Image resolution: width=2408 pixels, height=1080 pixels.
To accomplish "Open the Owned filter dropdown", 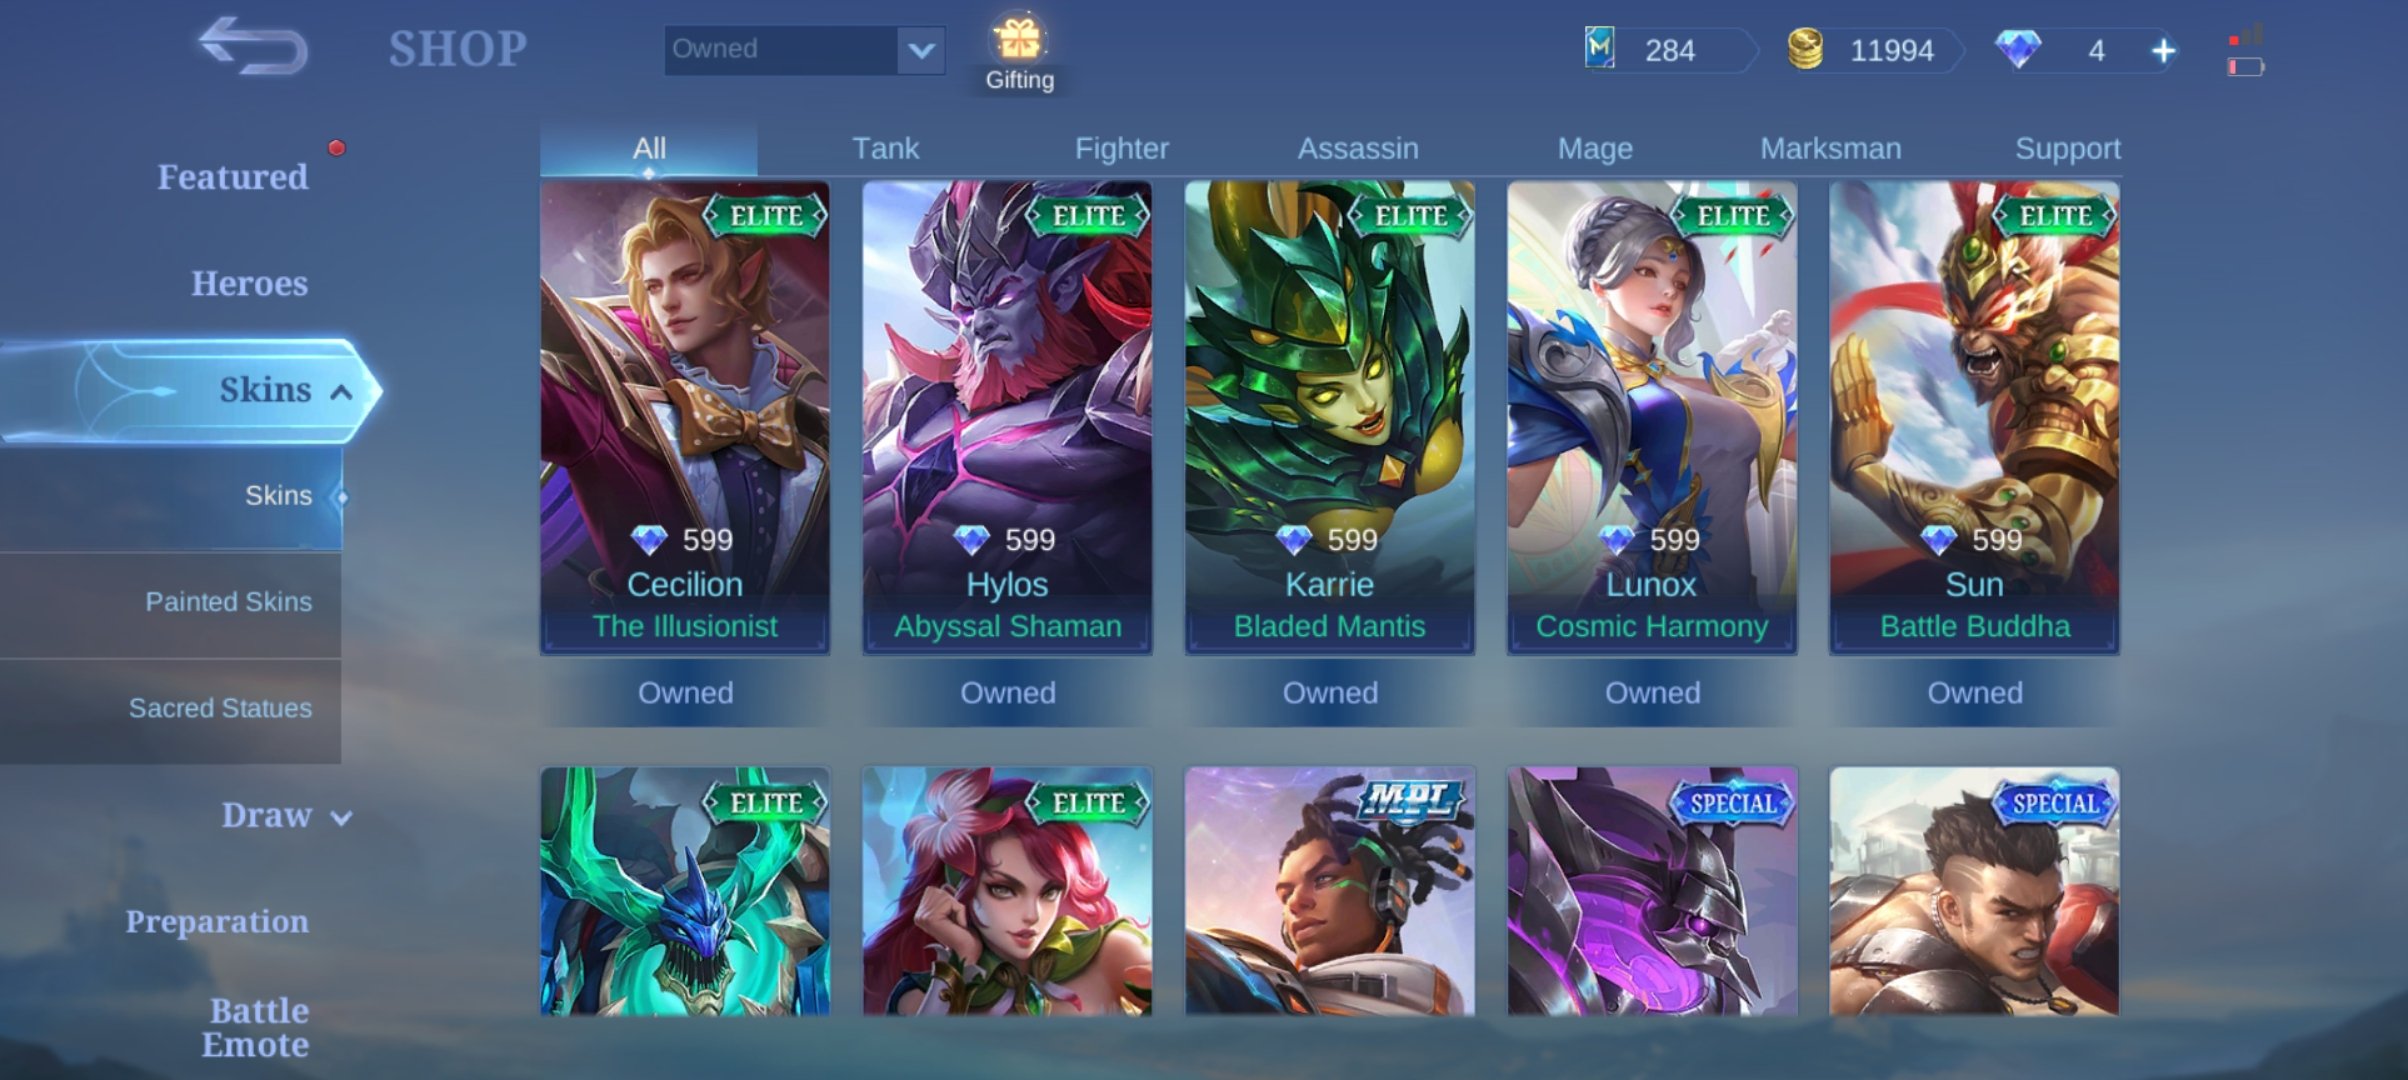I will coord(804,49).
